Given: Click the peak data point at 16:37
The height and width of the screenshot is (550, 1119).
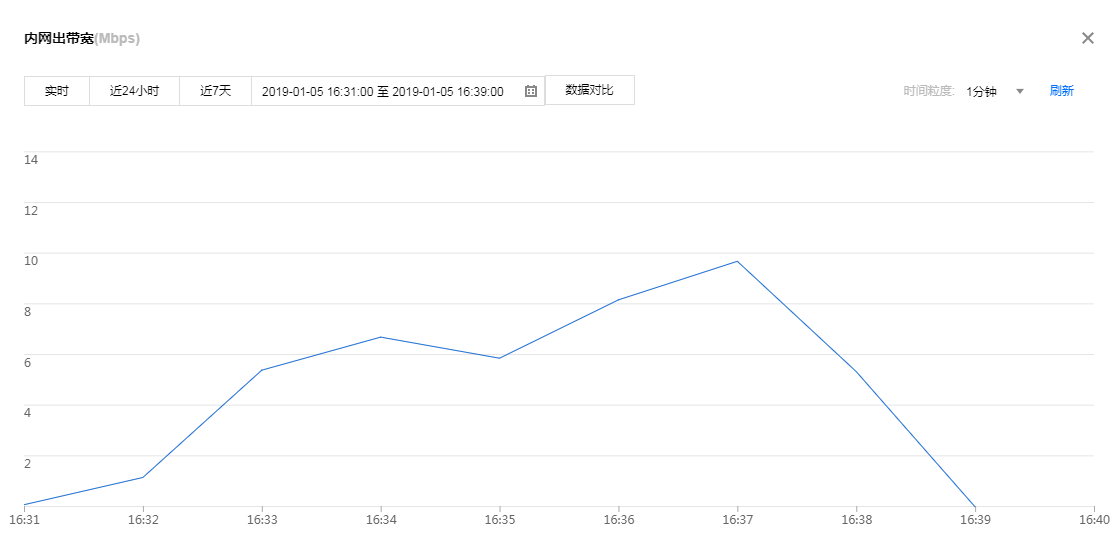Looking at the screenshot, I should click(737, 261).
